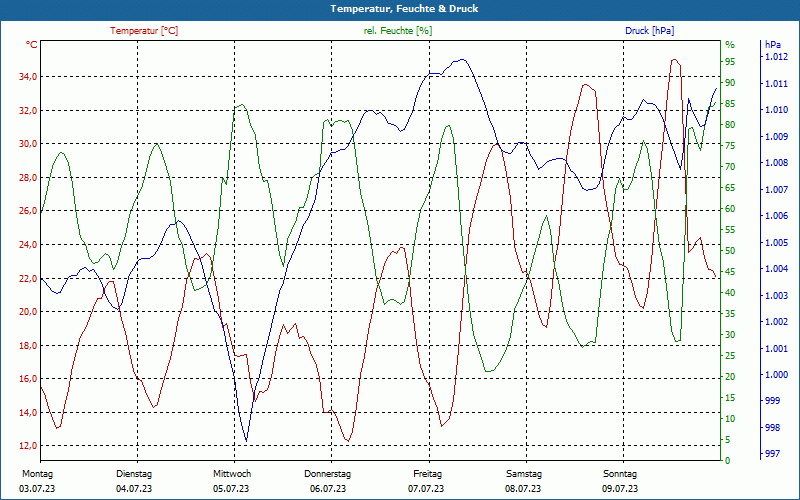Click the 998 pressure axis value
Screen dimensions: 800x500
[x=772, y=428]
